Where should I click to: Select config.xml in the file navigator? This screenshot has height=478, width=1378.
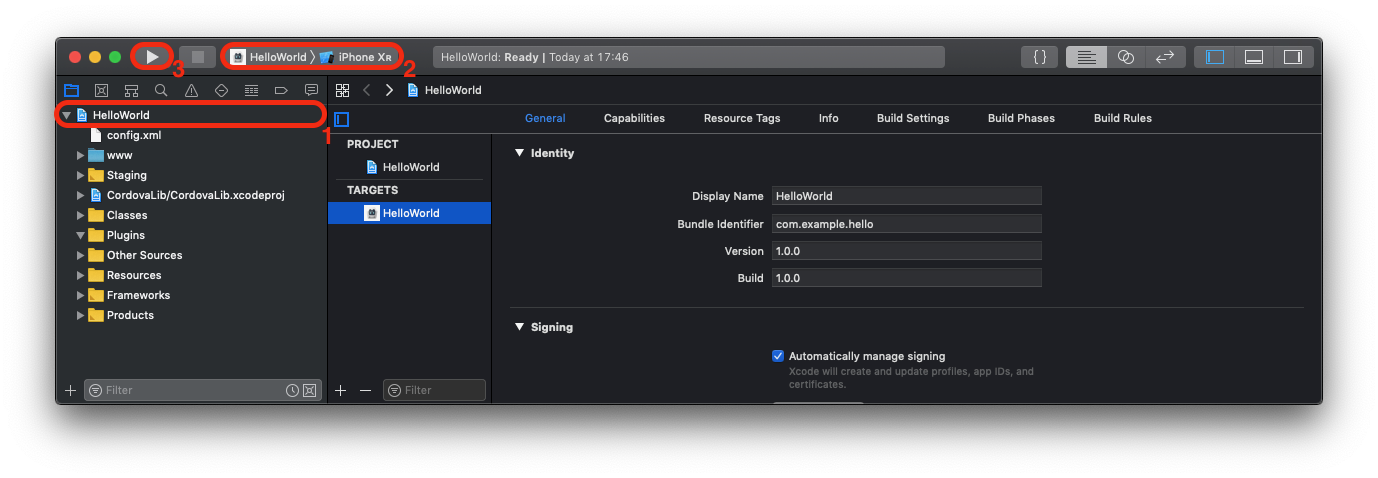coord(133,135)
